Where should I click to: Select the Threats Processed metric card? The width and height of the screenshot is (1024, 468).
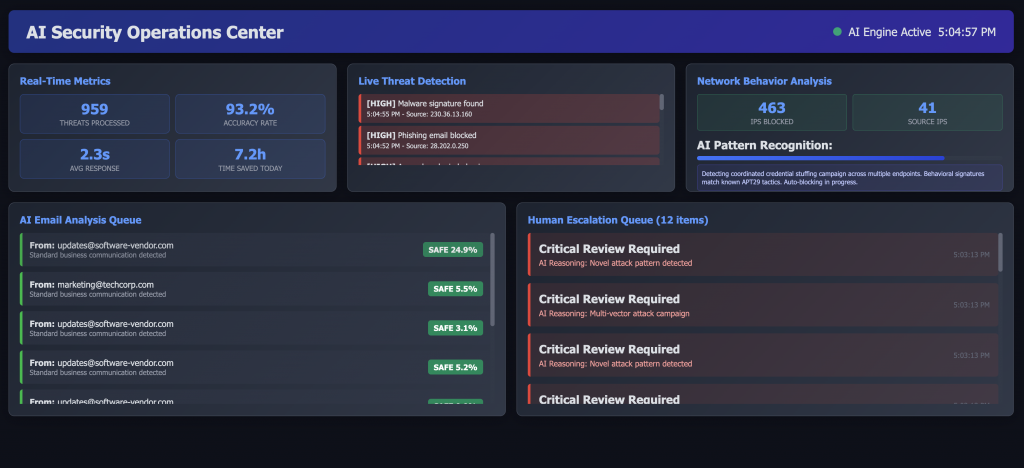tap(94, 114)
